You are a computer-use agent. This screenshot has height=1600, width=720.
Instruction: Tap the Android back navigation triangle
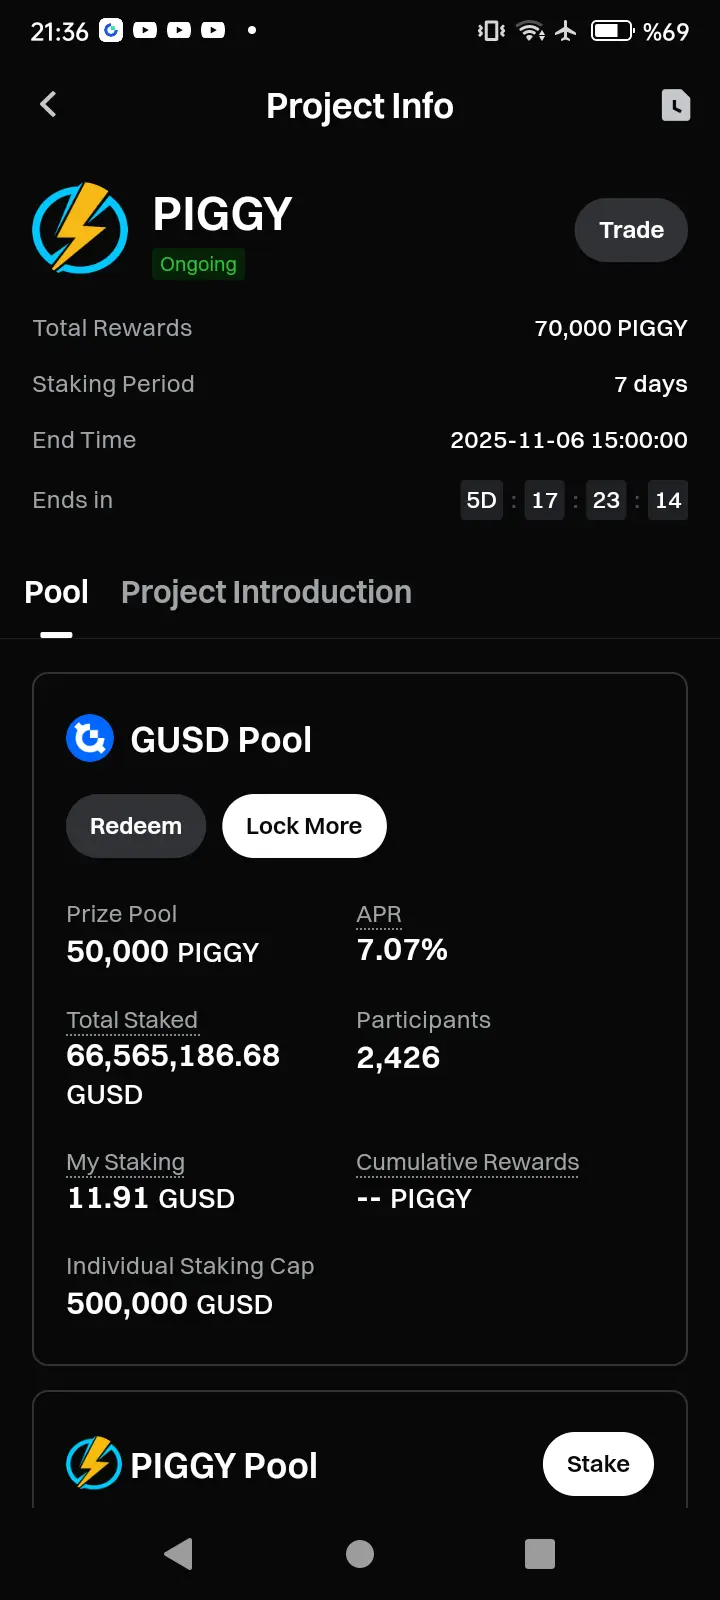(178, 1553)
